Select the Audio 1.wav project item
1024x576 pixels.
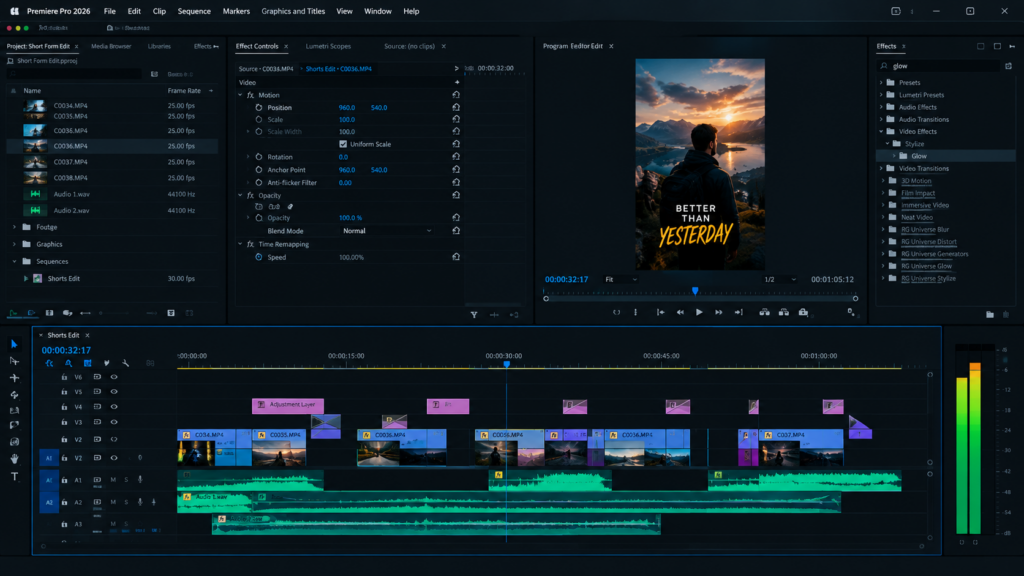click(x=71, y=195)
